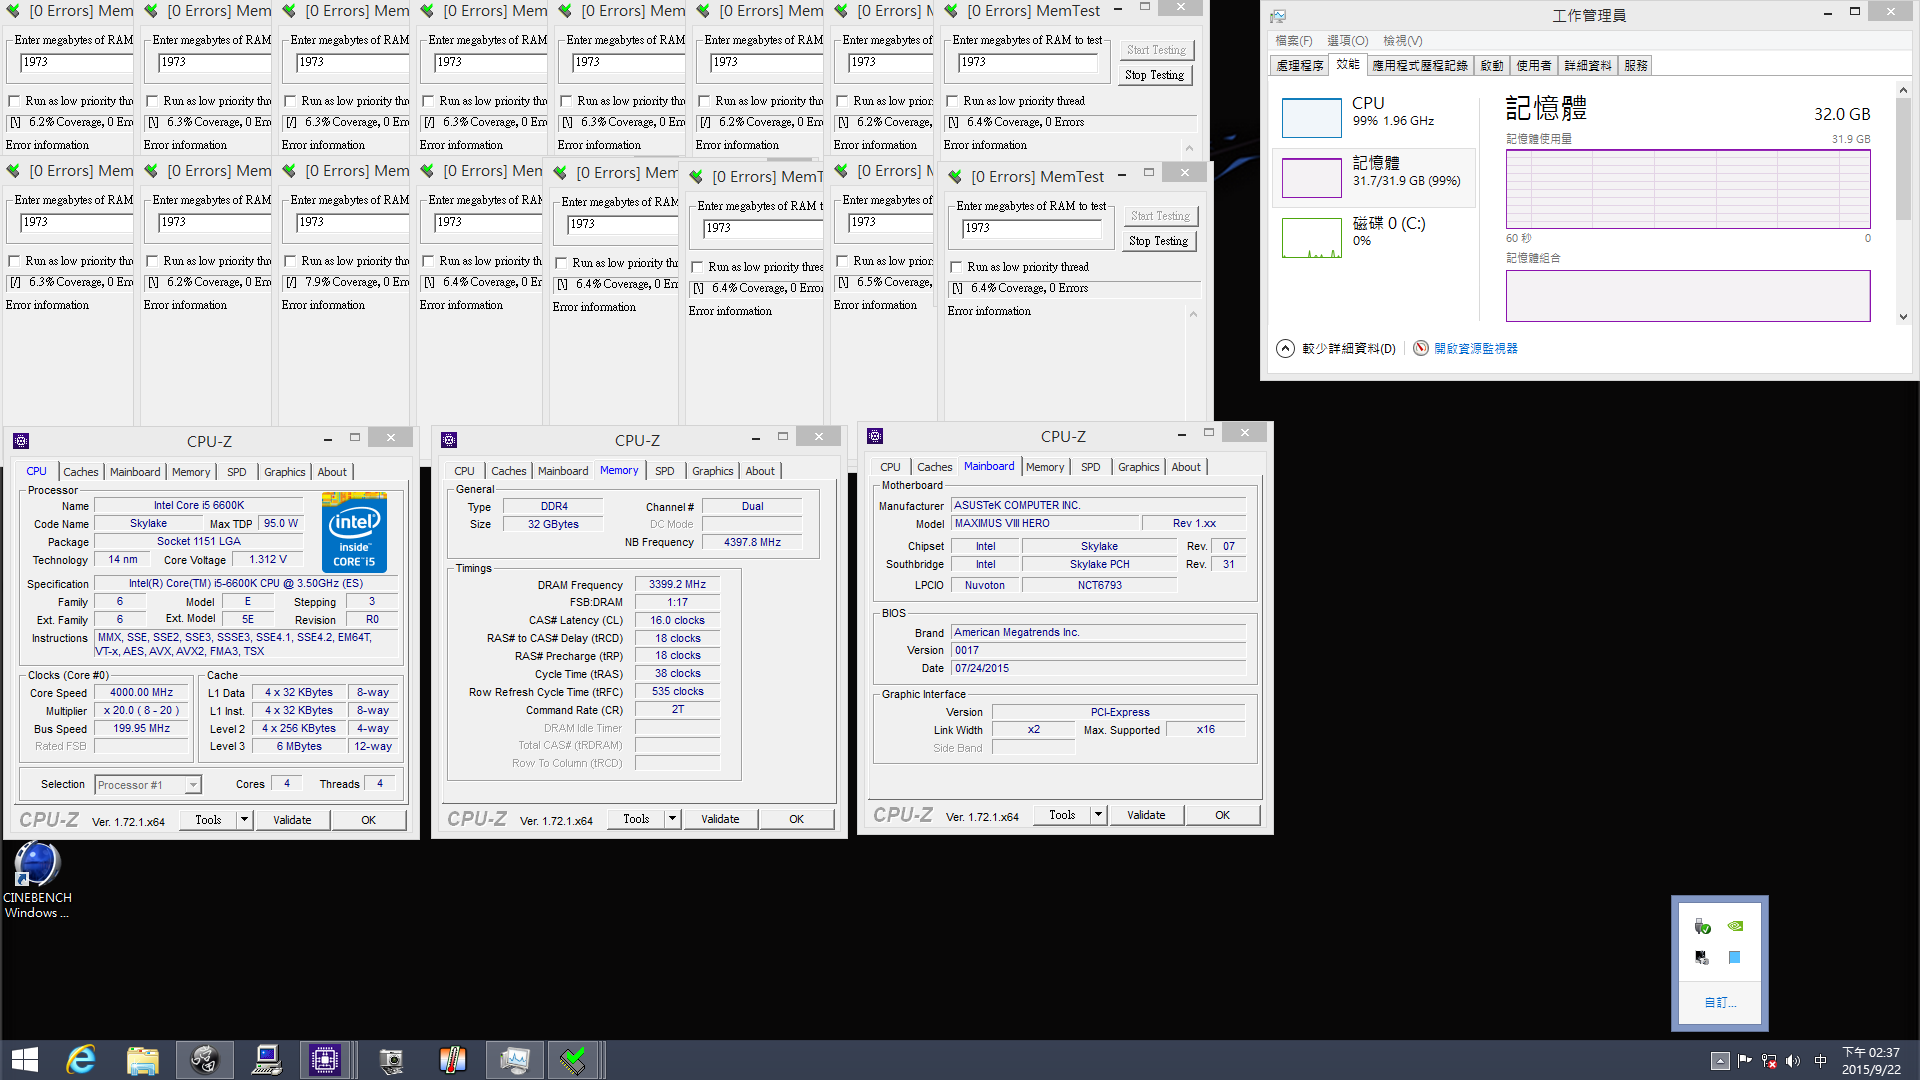Check low priority thread in the top-right MemTest window
This screenshot has width=1920, height=1080.
tap(953, 101)
